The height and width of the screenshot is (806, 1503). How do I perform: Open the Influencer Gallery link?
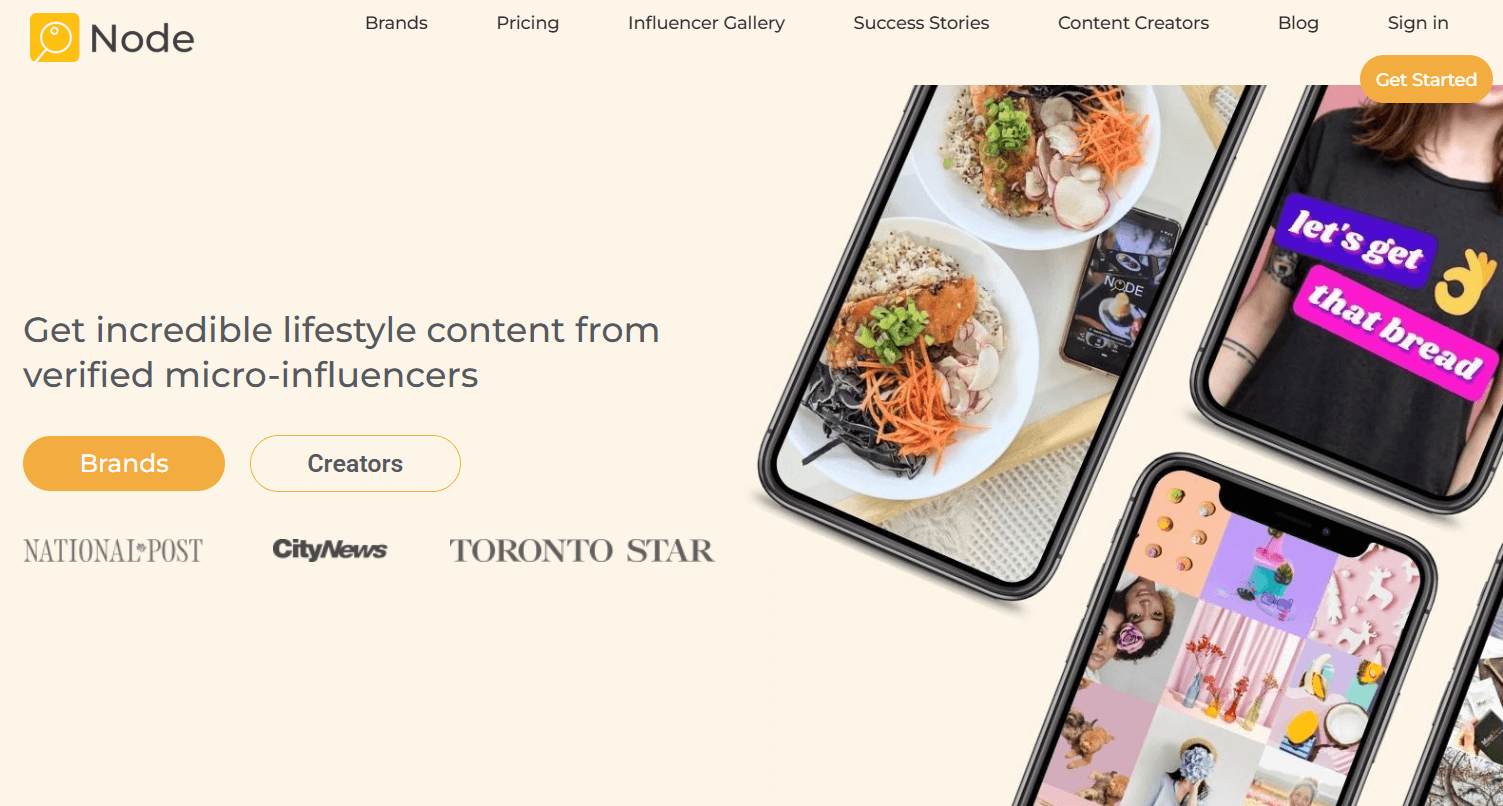point(706,23)
